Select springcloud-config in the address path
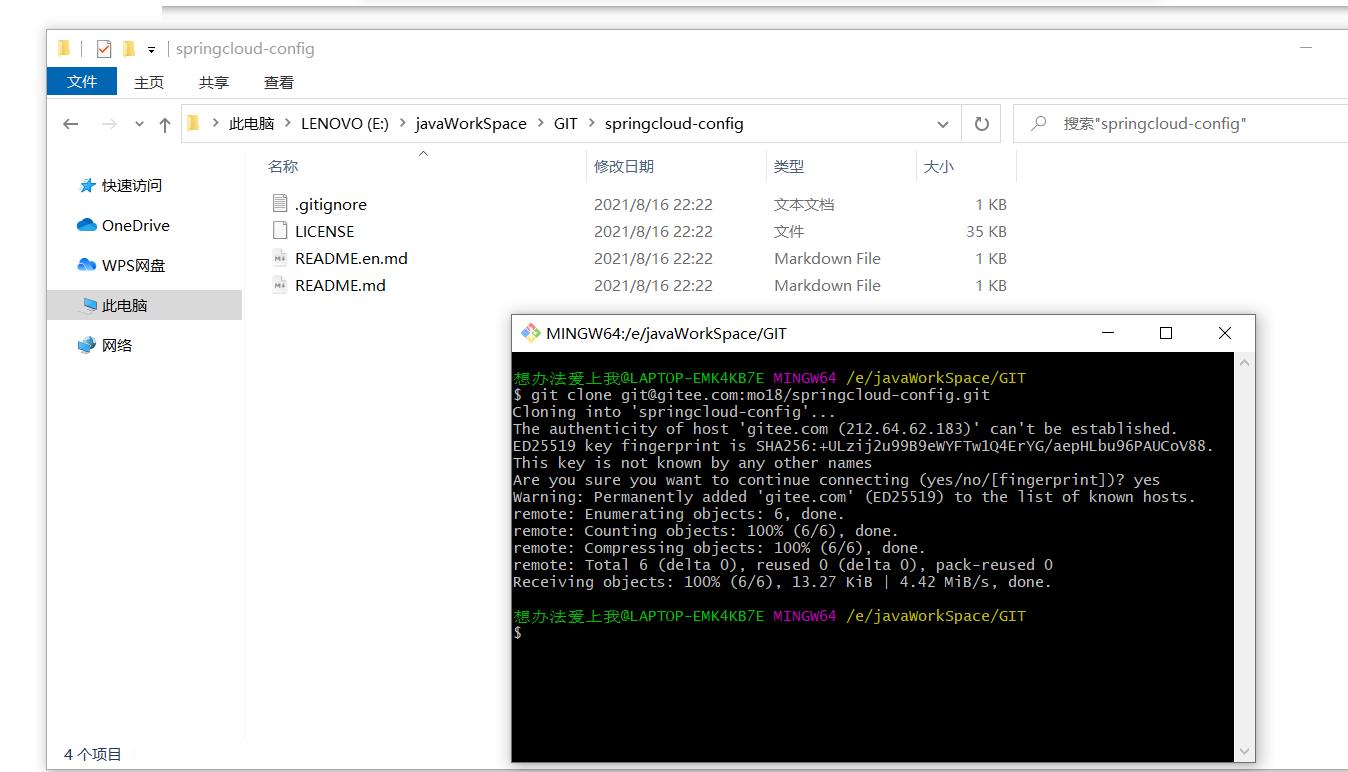1348x772 pixels. [x=674, y=124]
